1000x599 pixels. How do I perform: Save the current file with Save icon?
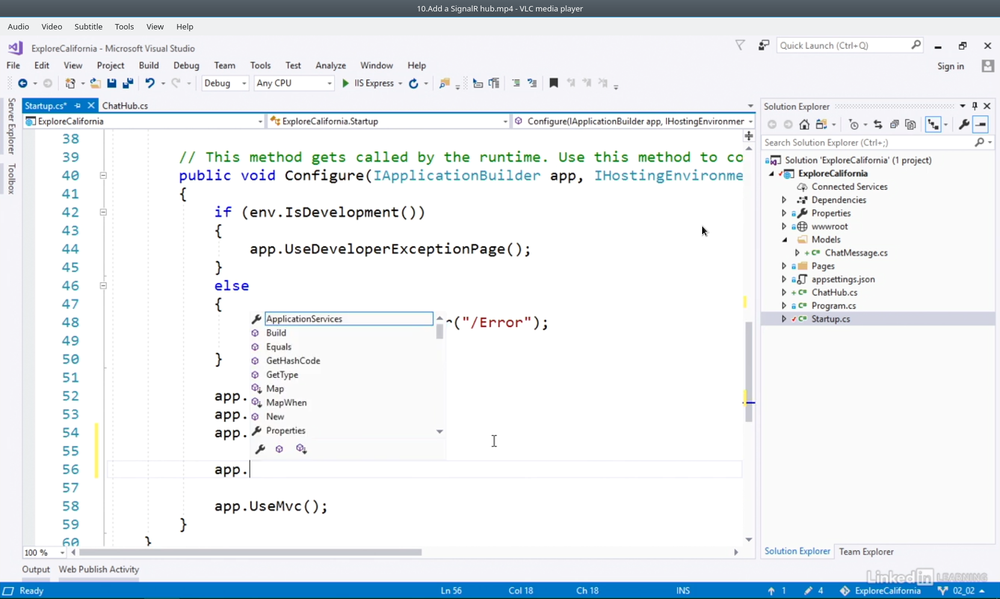[112, 84]
